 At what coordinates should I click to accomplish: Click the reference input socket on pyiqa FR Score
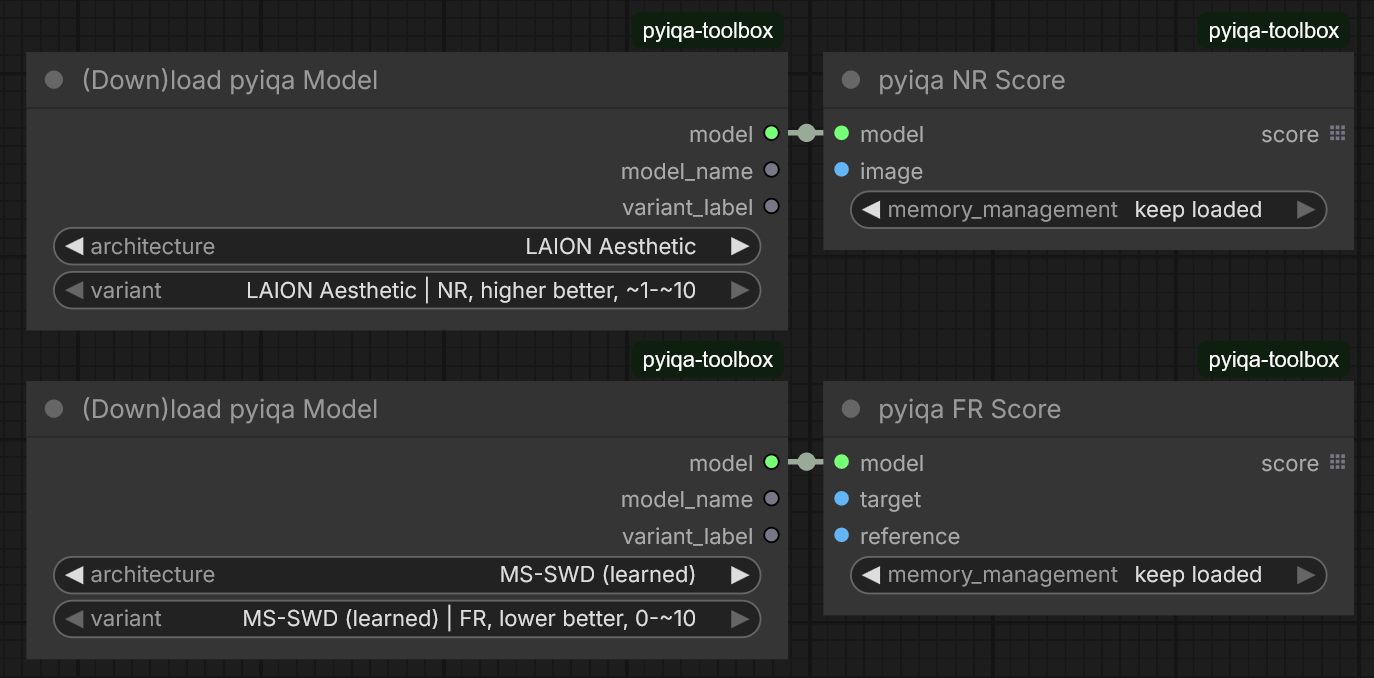(x=841, y=535)
